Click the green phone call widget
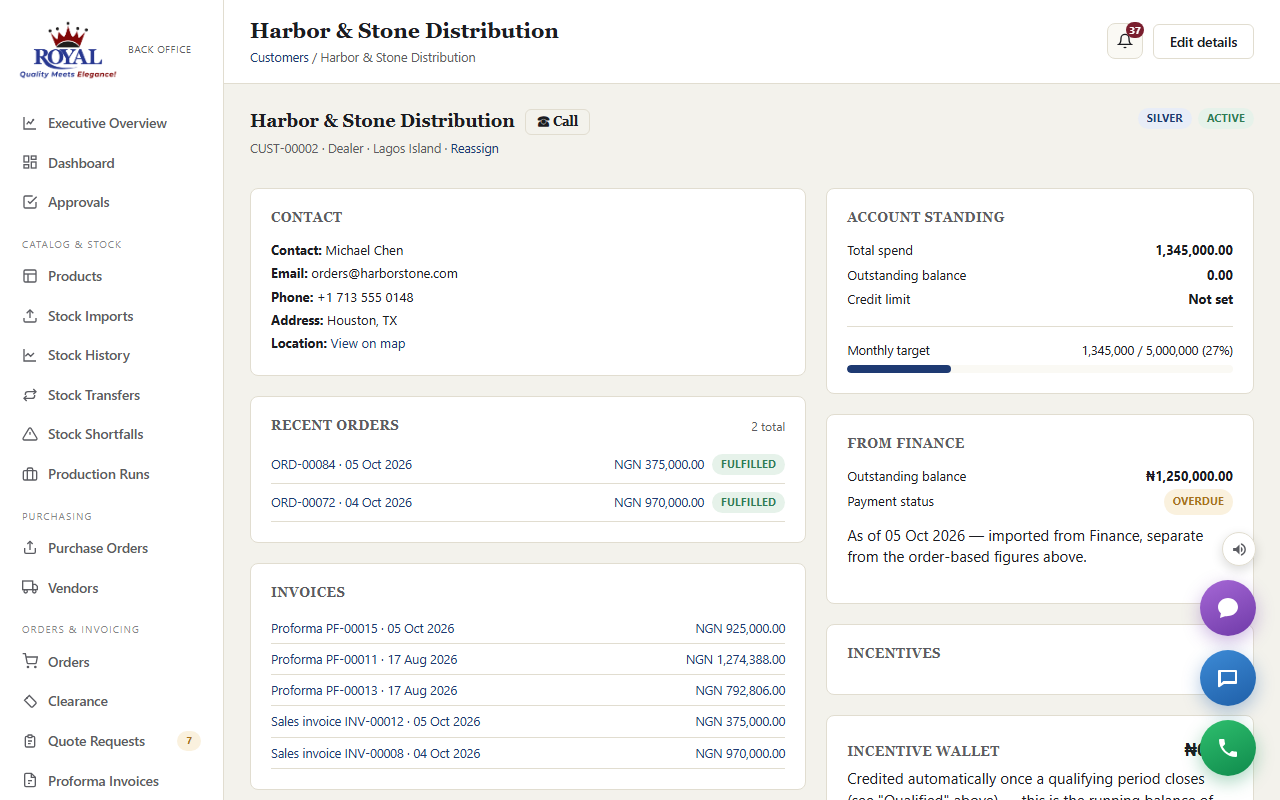Screen dimensions: 1280x800 click(x=1228, y=748)
